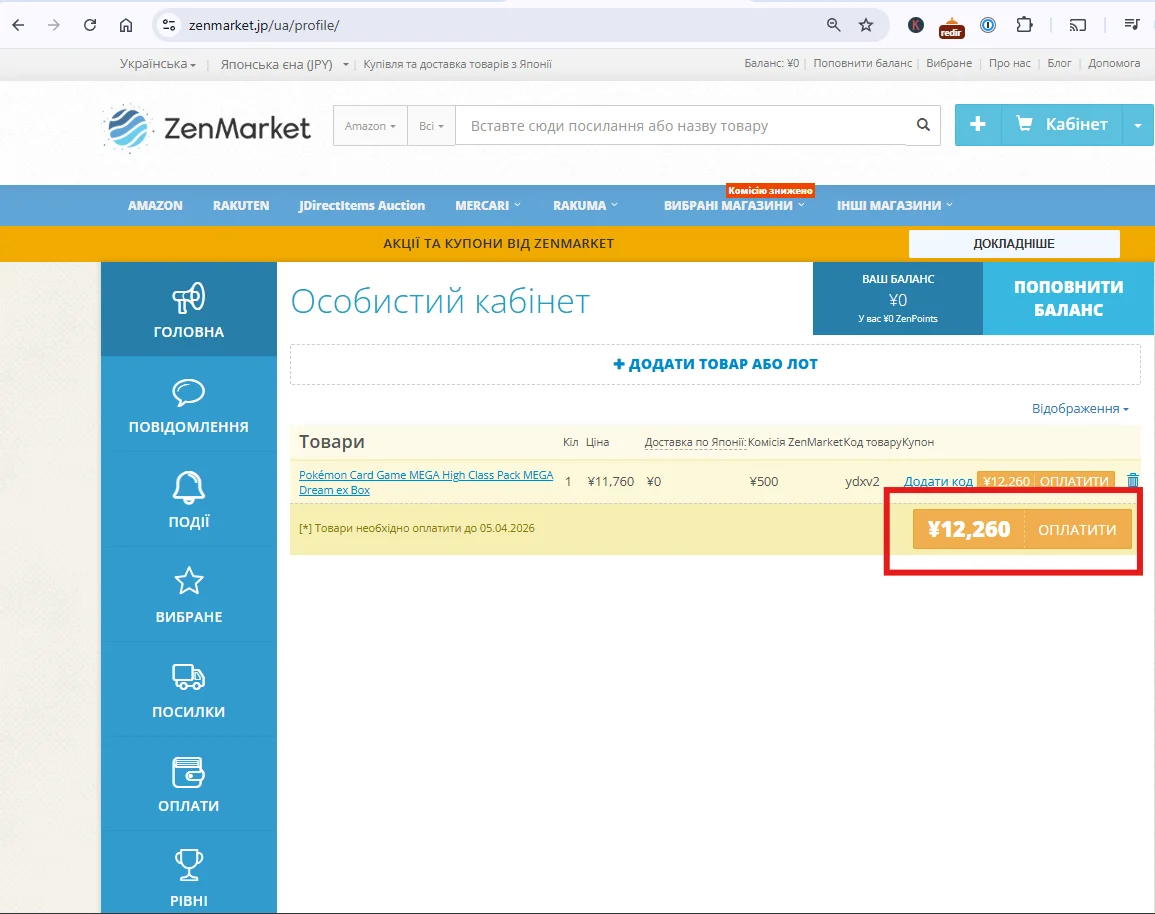This screenshot has width=1155, height=914.
Task: Open the red K extension icon
Action: (x=916, y=25)
